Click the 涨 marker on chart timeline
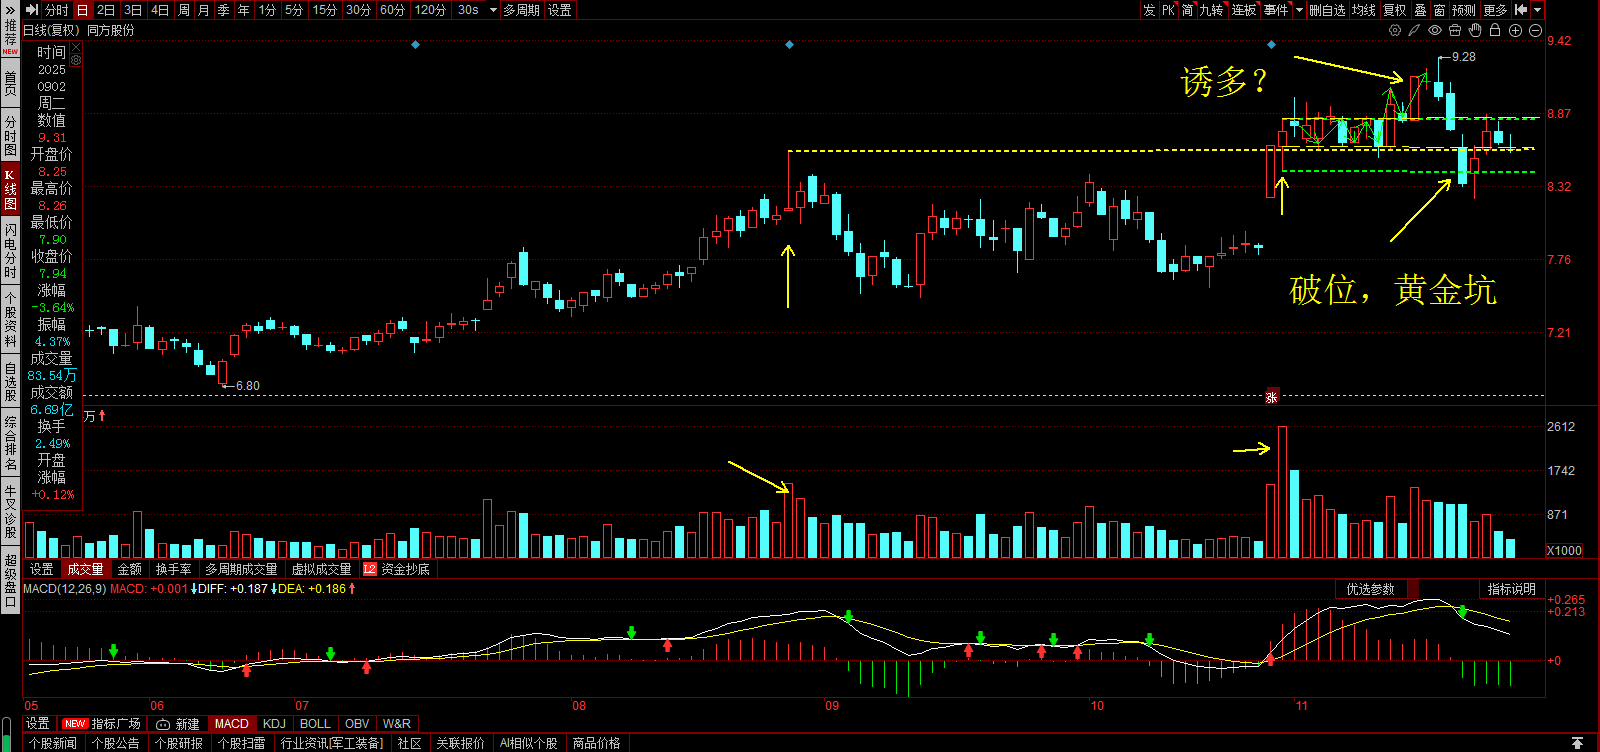 (1272, 397)
